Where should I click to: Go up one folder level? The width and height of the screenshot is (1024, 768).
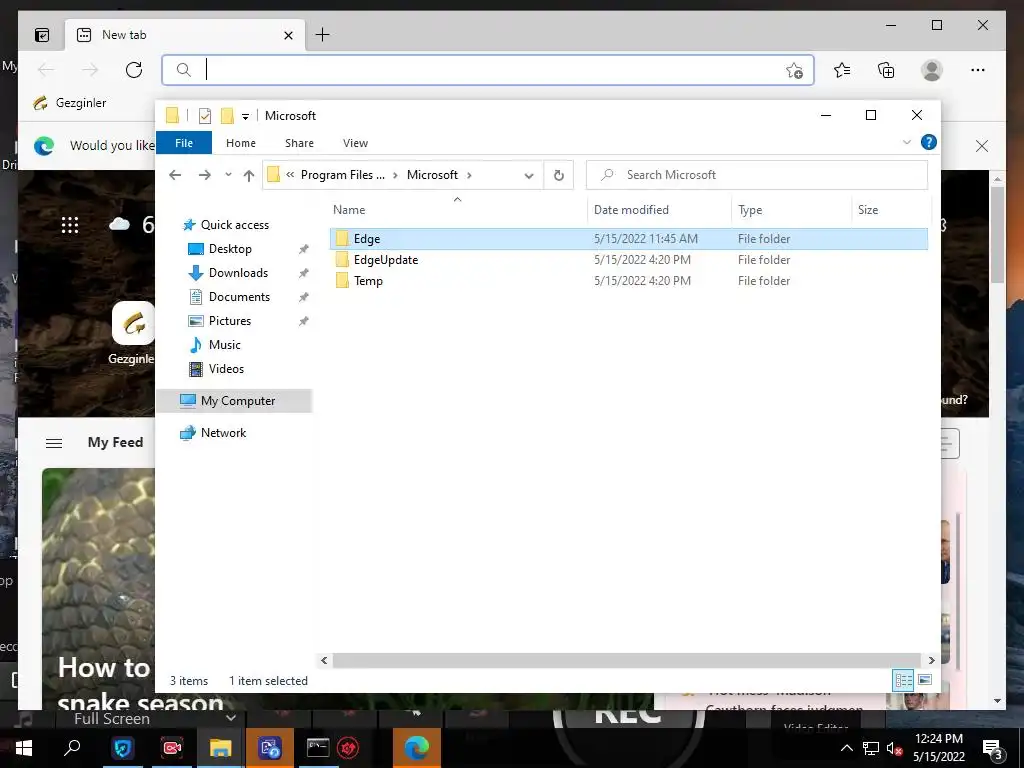point(249,175)
